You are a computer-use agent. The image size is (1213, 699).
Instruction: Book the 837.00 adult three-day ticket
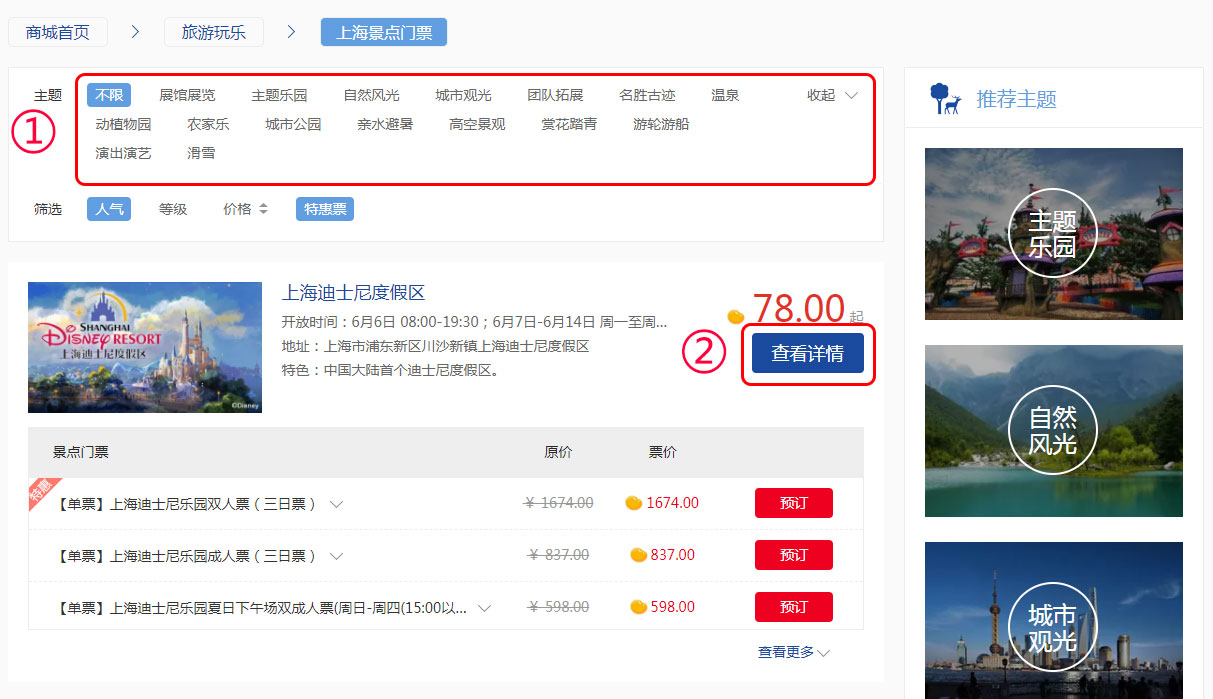coord(793,555)
